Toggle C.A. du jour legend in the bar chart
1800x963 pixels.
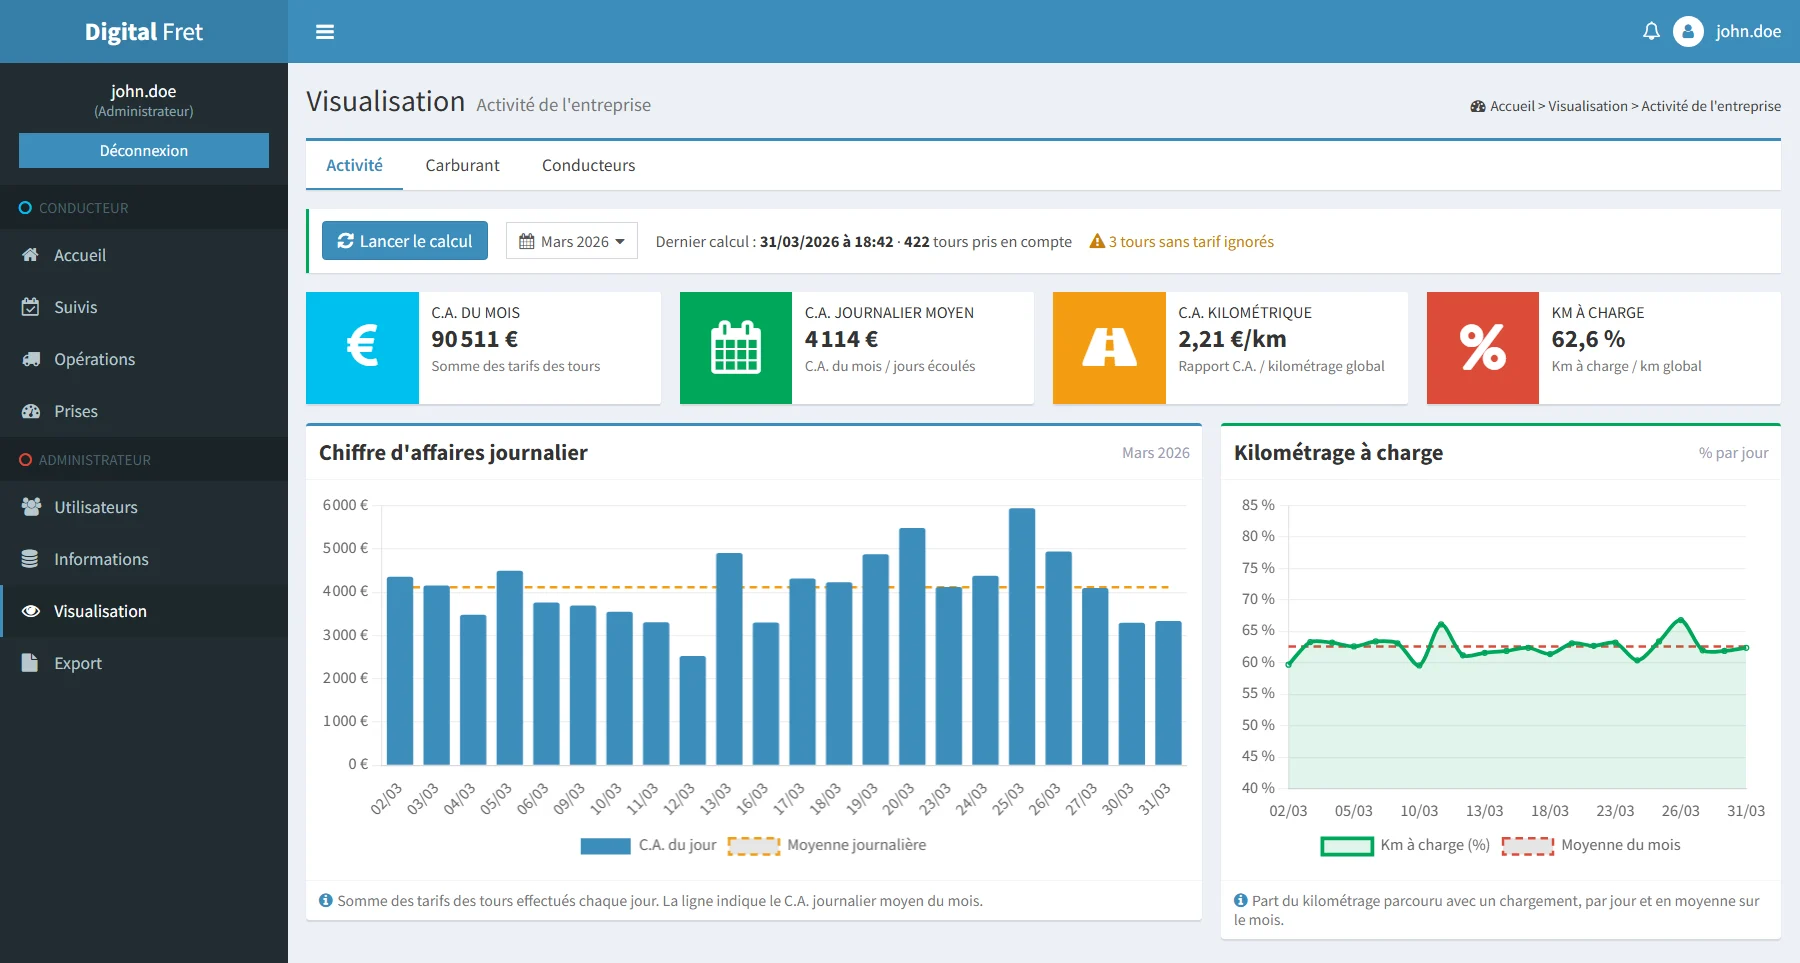648,845
